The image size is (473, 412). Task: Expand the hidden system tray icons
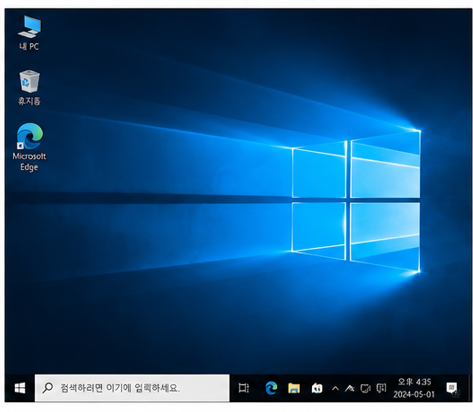pyautogui.click(x=335, y=388)
